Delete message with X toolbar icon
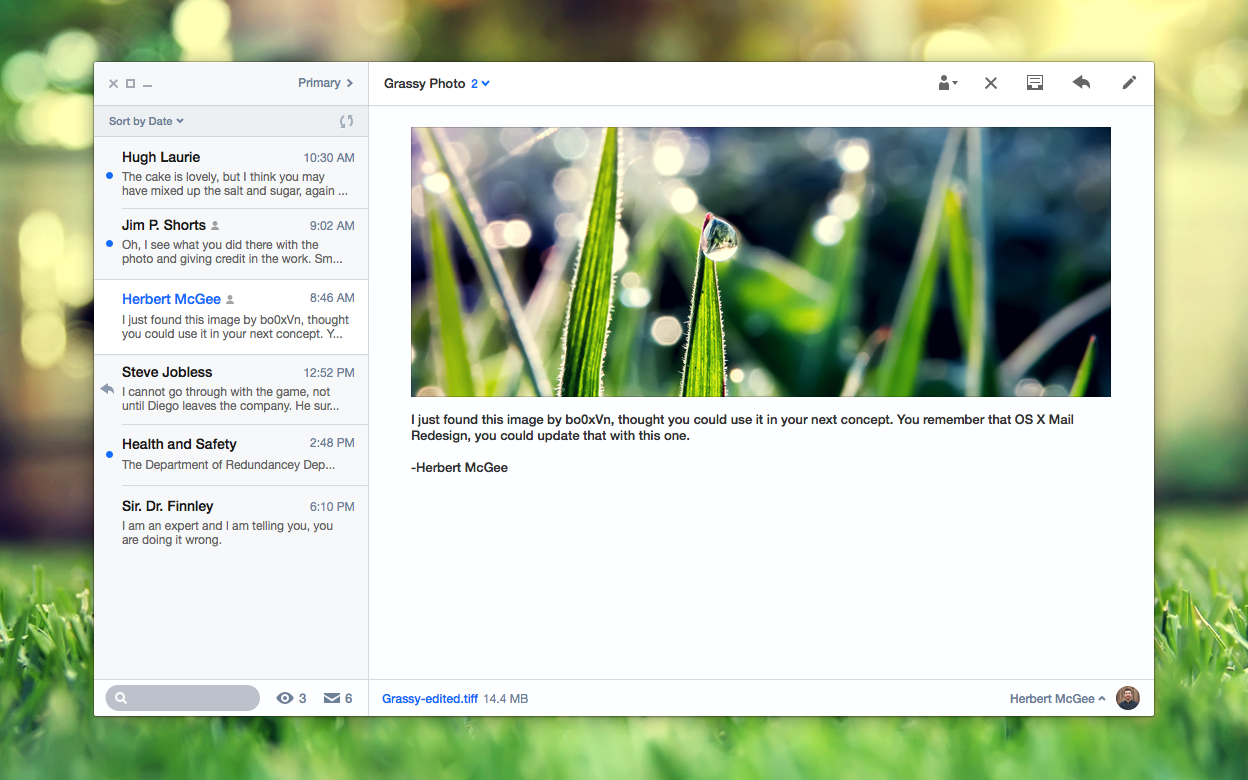Screen dimensions: 1248x780 [x=991, y=83]
